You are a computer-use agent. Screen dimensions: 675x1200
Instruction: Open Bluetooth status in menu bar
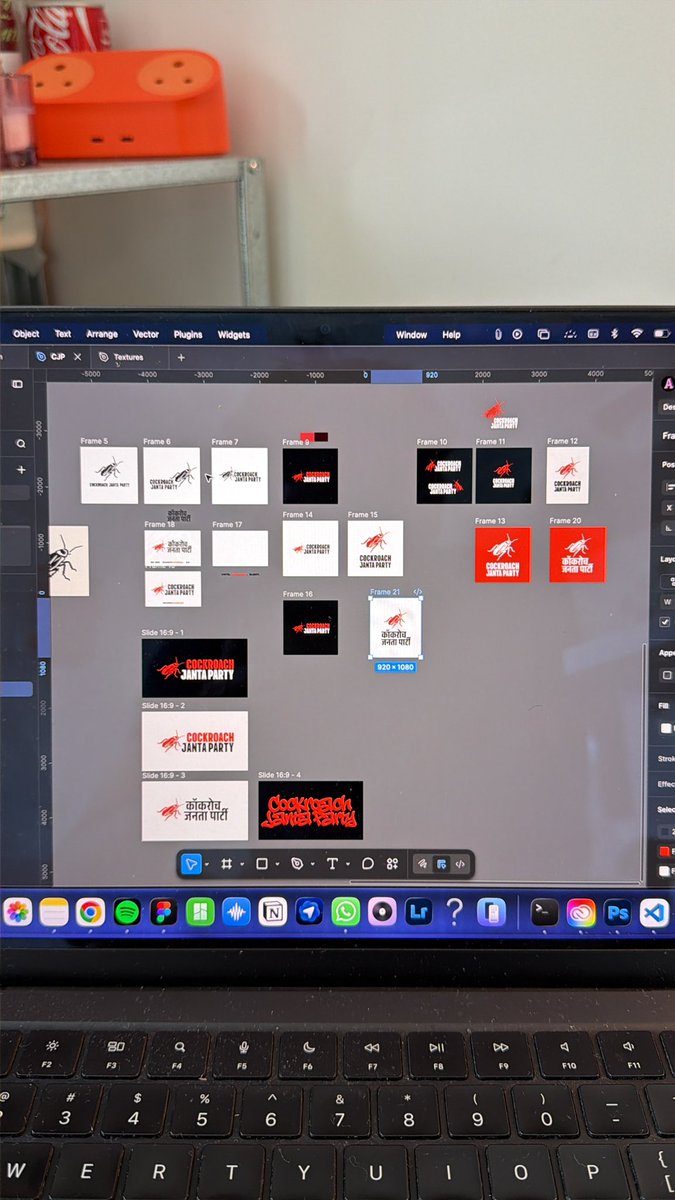615,334
